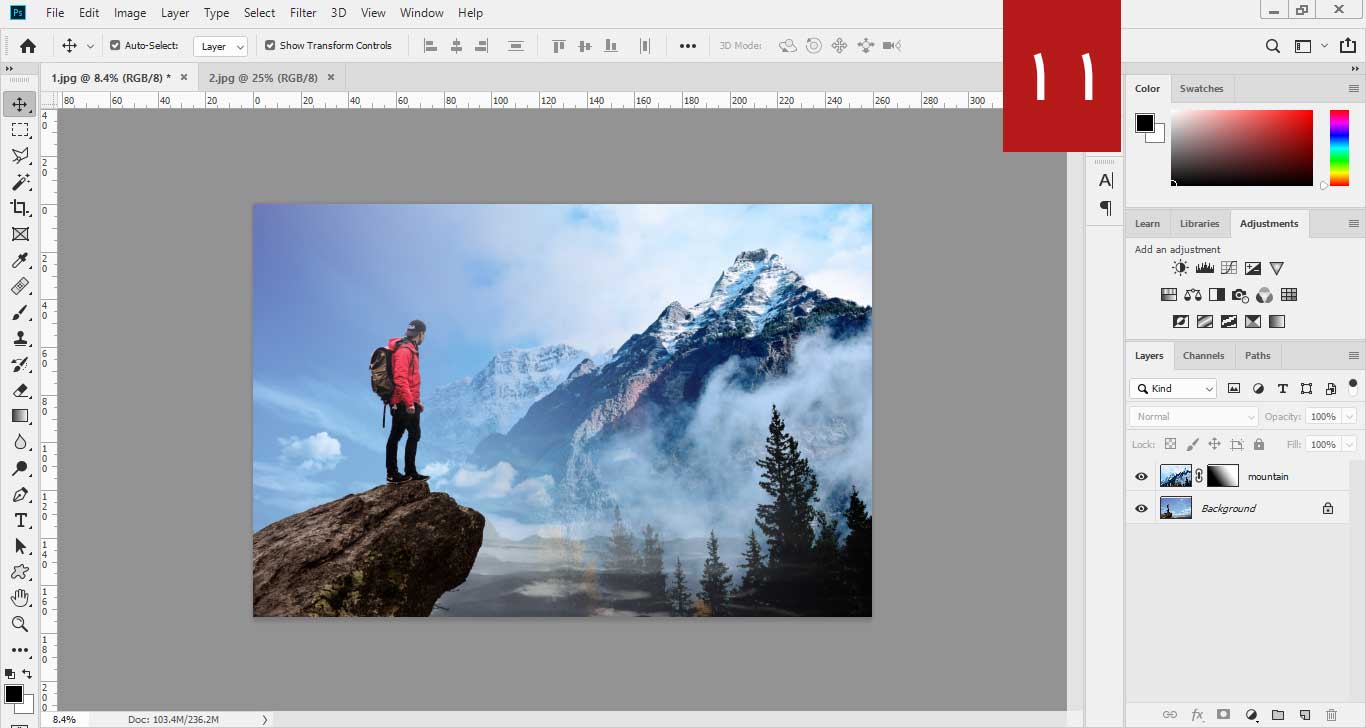
Task: Select the Hand tool
Action: (19, 598)
